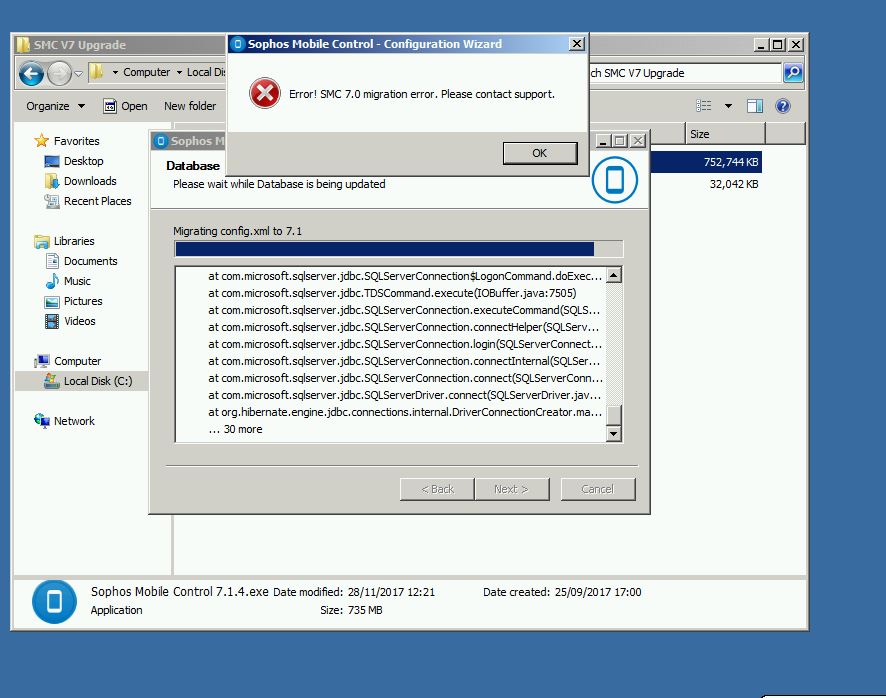Click the Next button in wizard
This screenshot has height=698, width=886.
(x=511, y=489)
